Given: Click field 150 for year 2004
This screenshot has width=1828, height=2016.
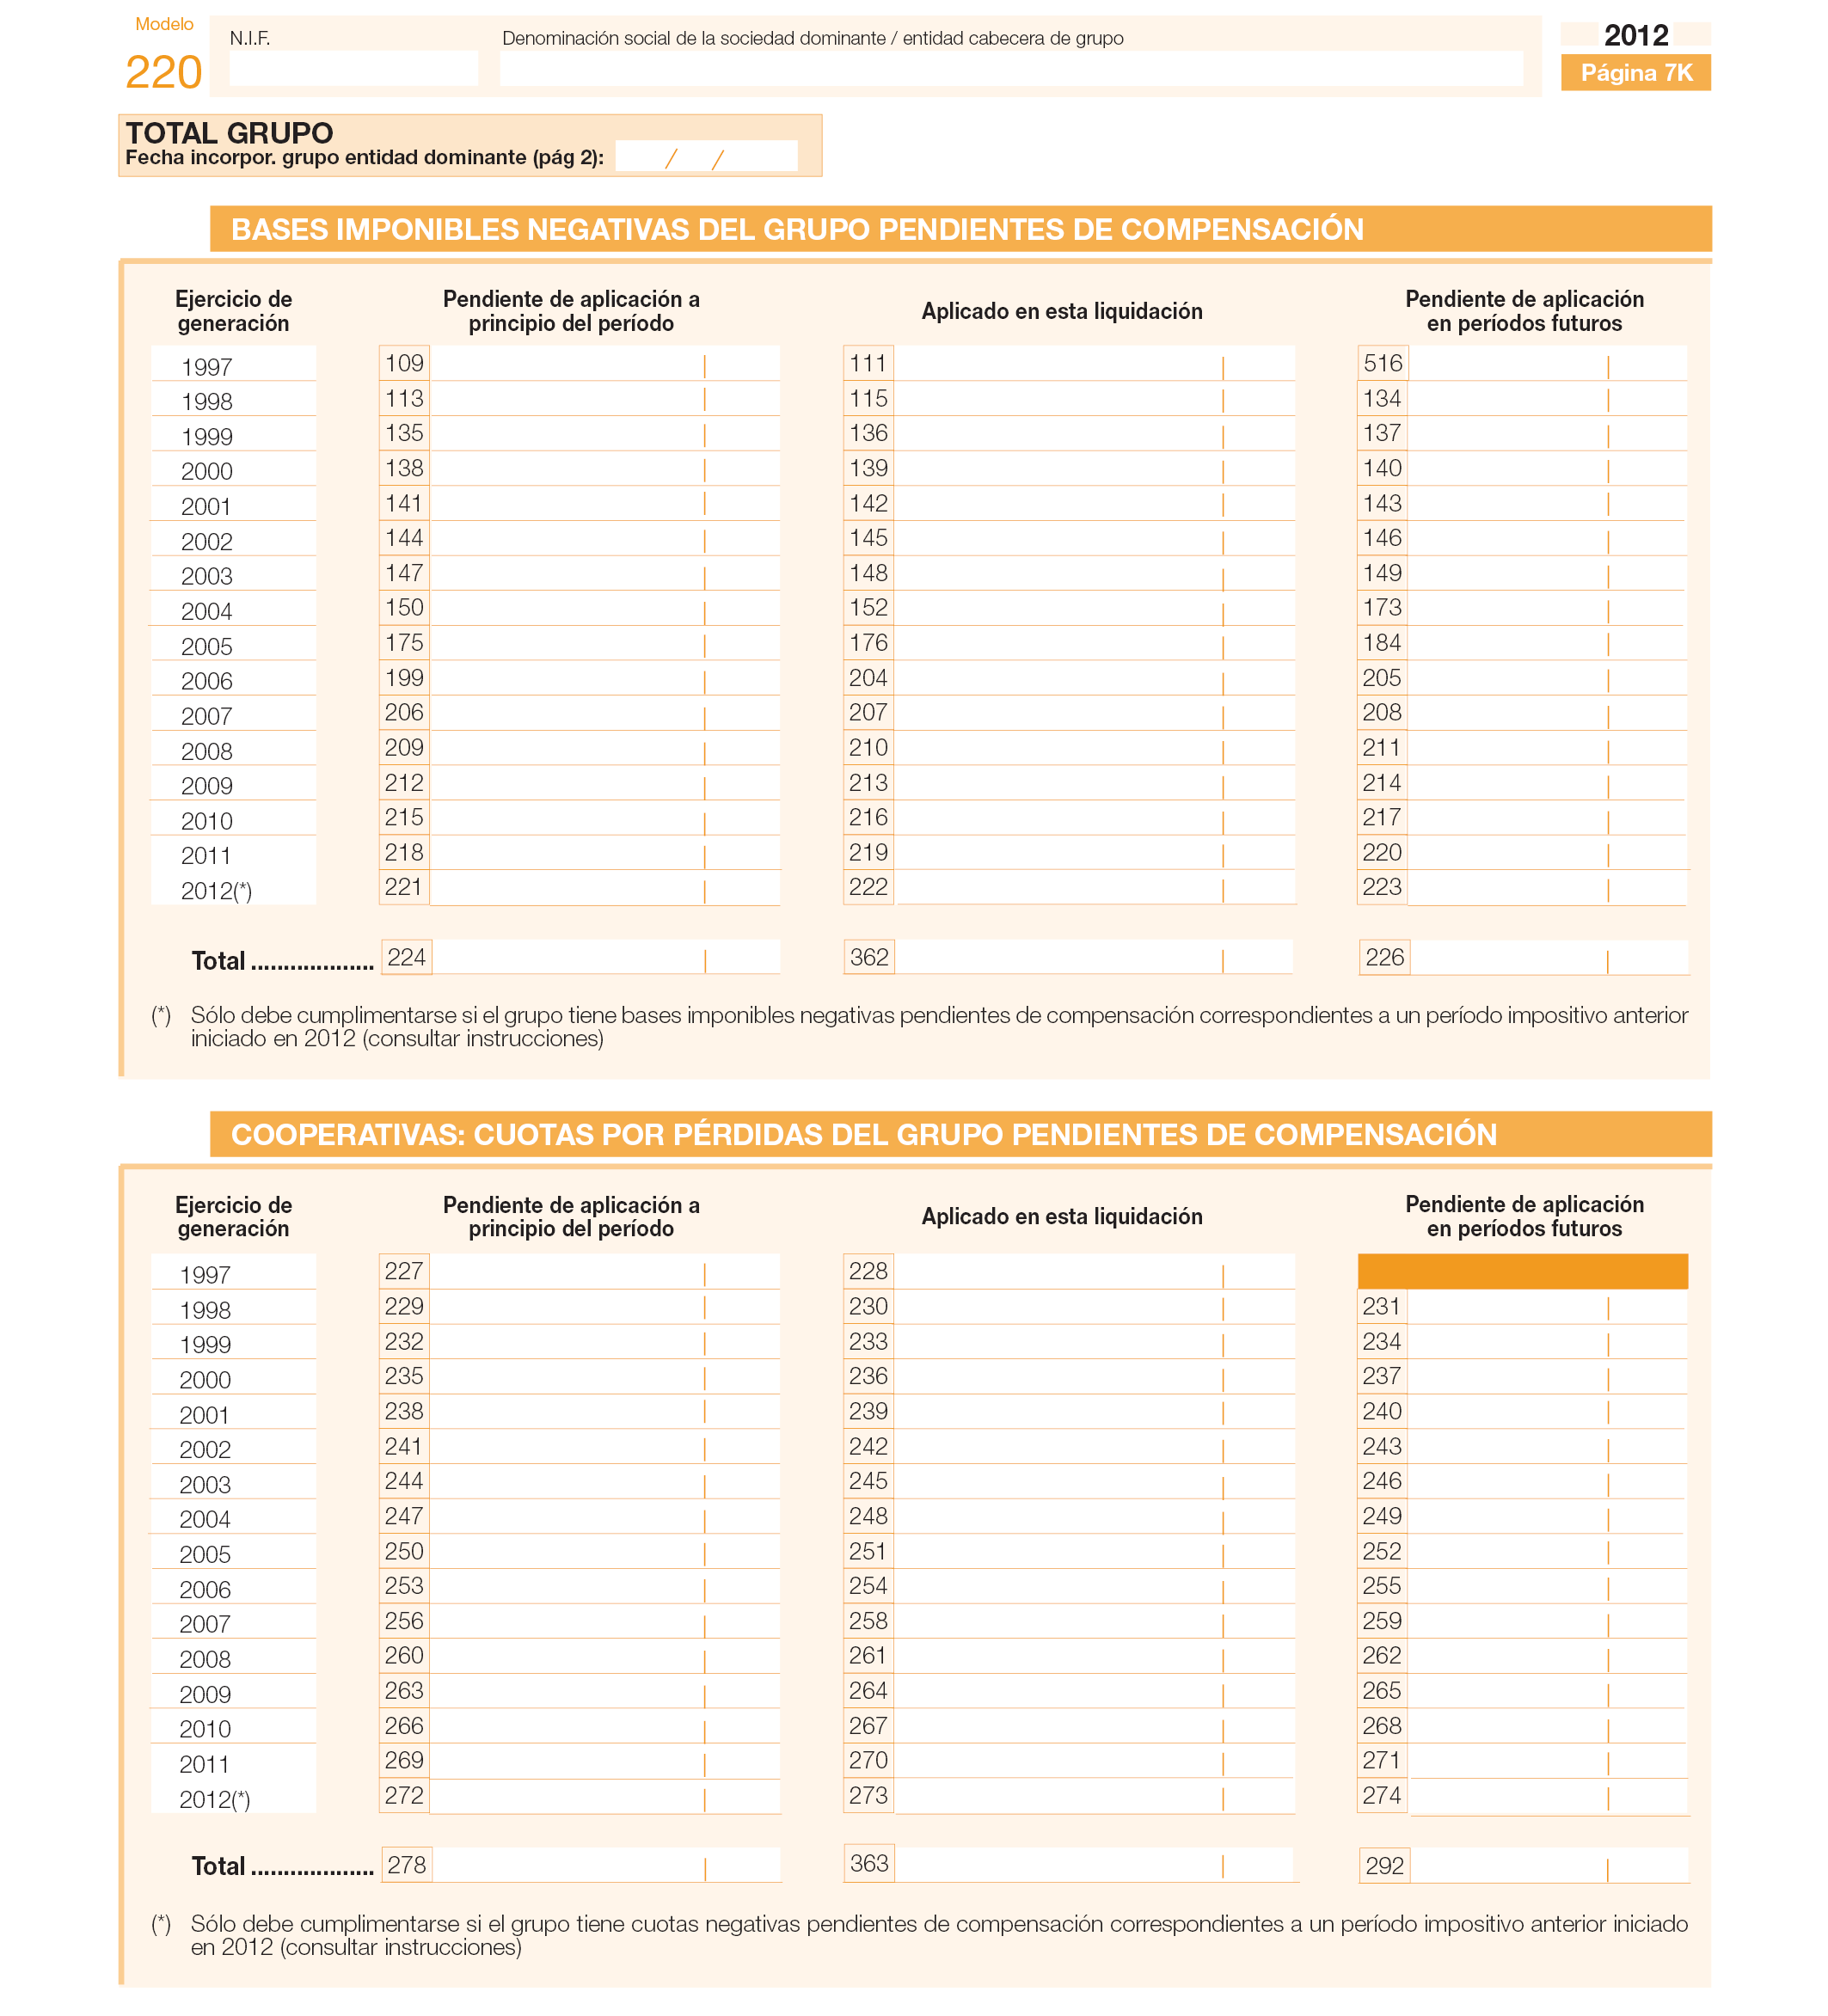Looking at the screenshot, I should coord(604,608).
